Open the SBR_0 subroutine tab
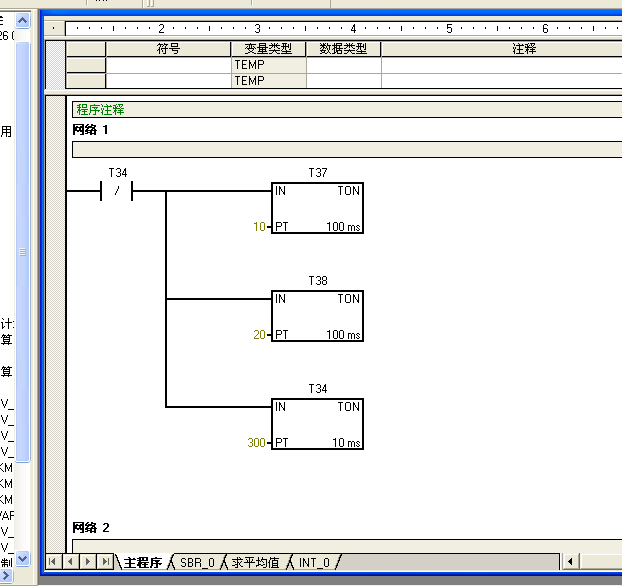 [x=197, y=562]
